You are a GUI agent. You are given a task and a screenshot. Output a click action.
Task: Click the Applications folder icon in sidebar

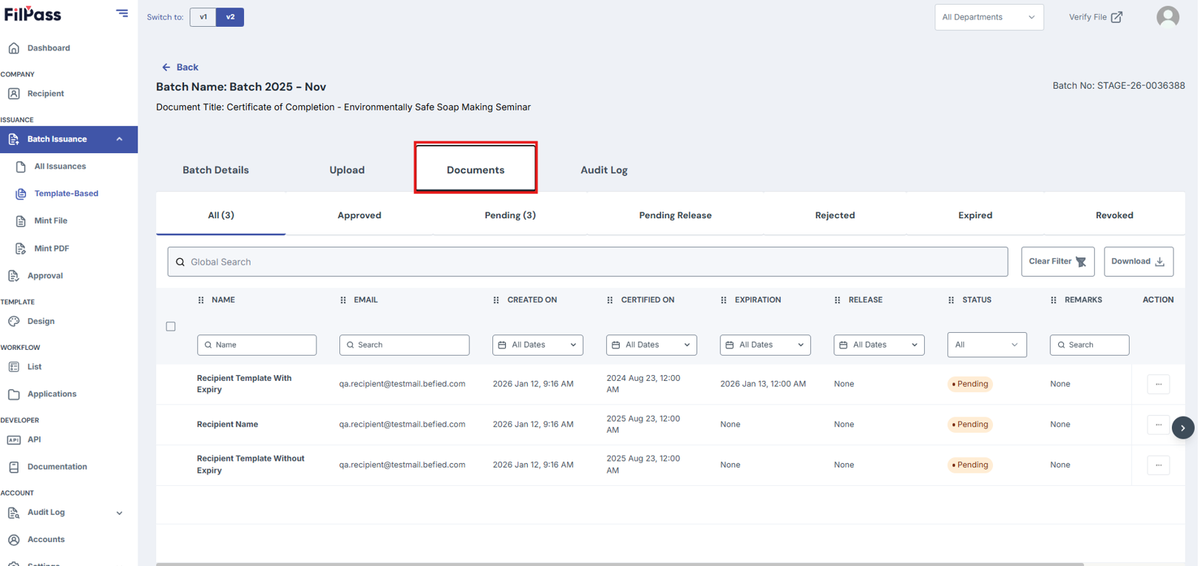tap(14, 394)
